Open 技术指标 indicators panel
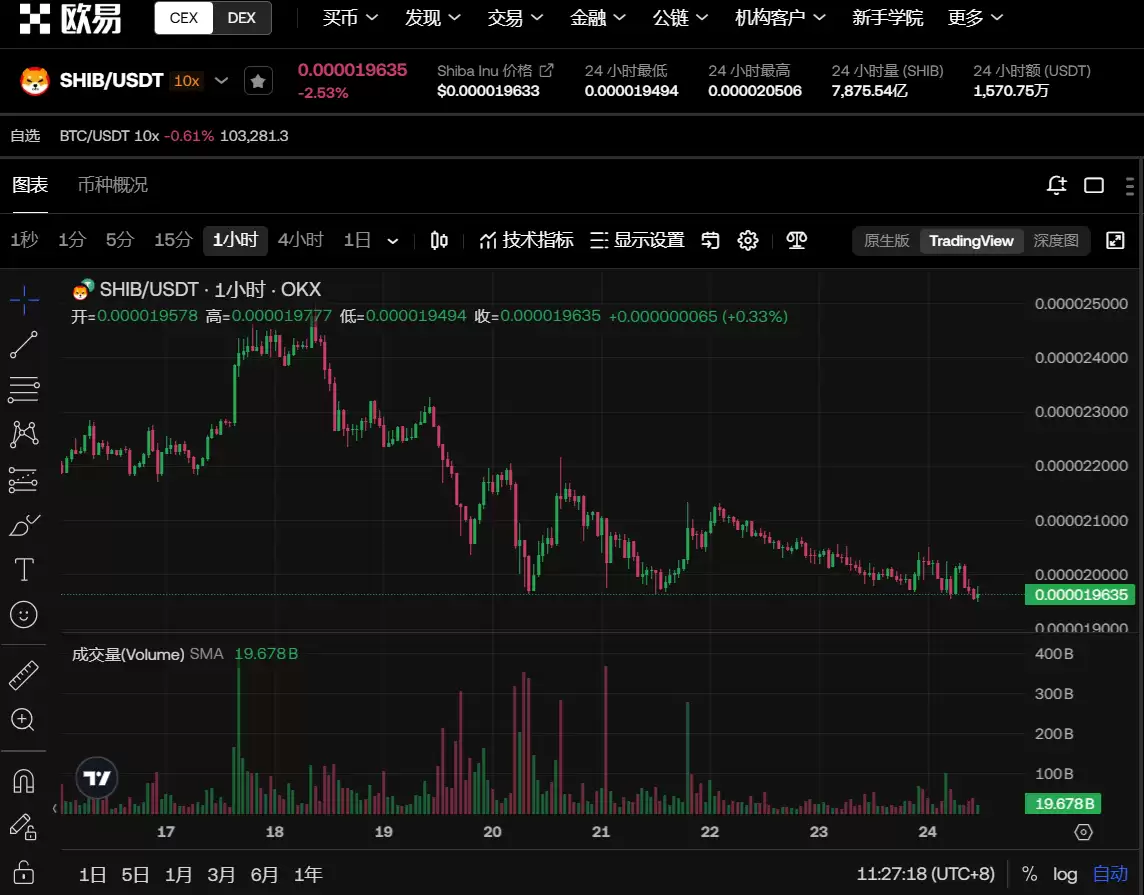The width and height of the screenshot is (1144, 895). click(526, 240)
